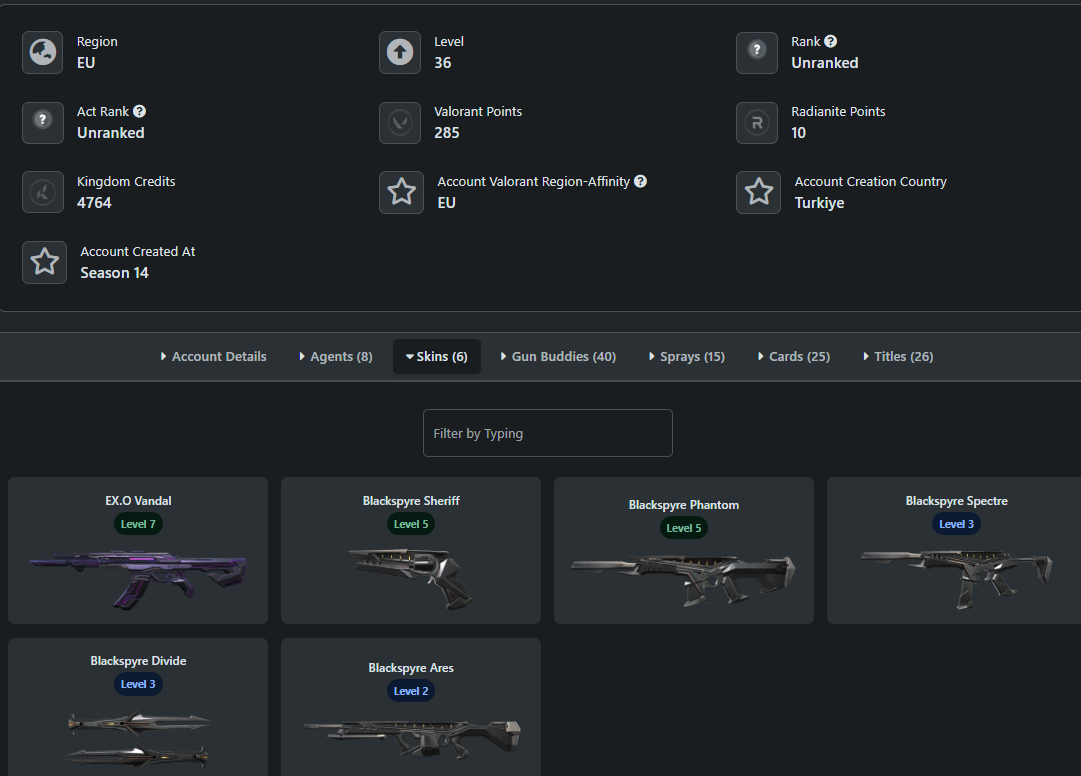Click the Level 7 badge on EX.O Vandal
Screen dimensions: 1081x776
click(138, 524)
